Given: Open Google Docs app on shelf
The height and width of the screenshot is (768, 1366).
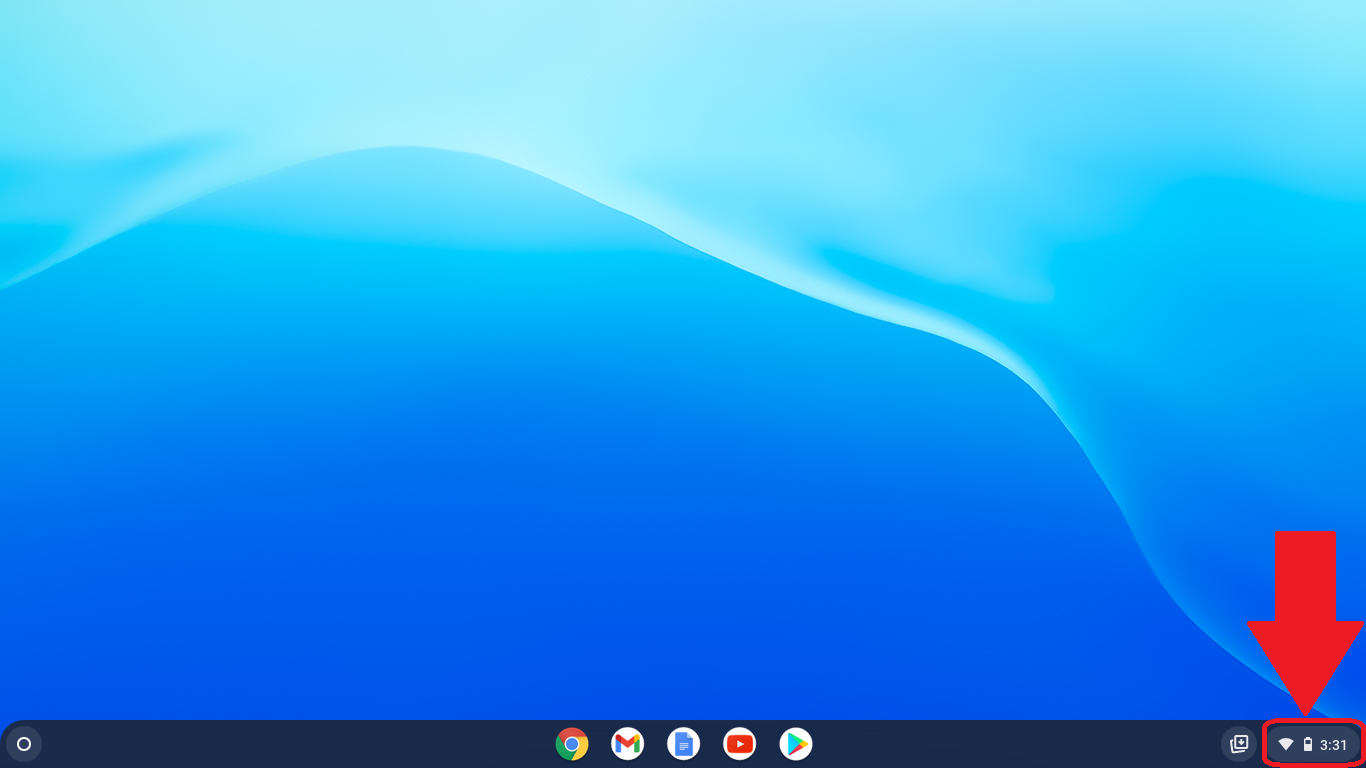Looking at the screenshot, I should (684, 744).
